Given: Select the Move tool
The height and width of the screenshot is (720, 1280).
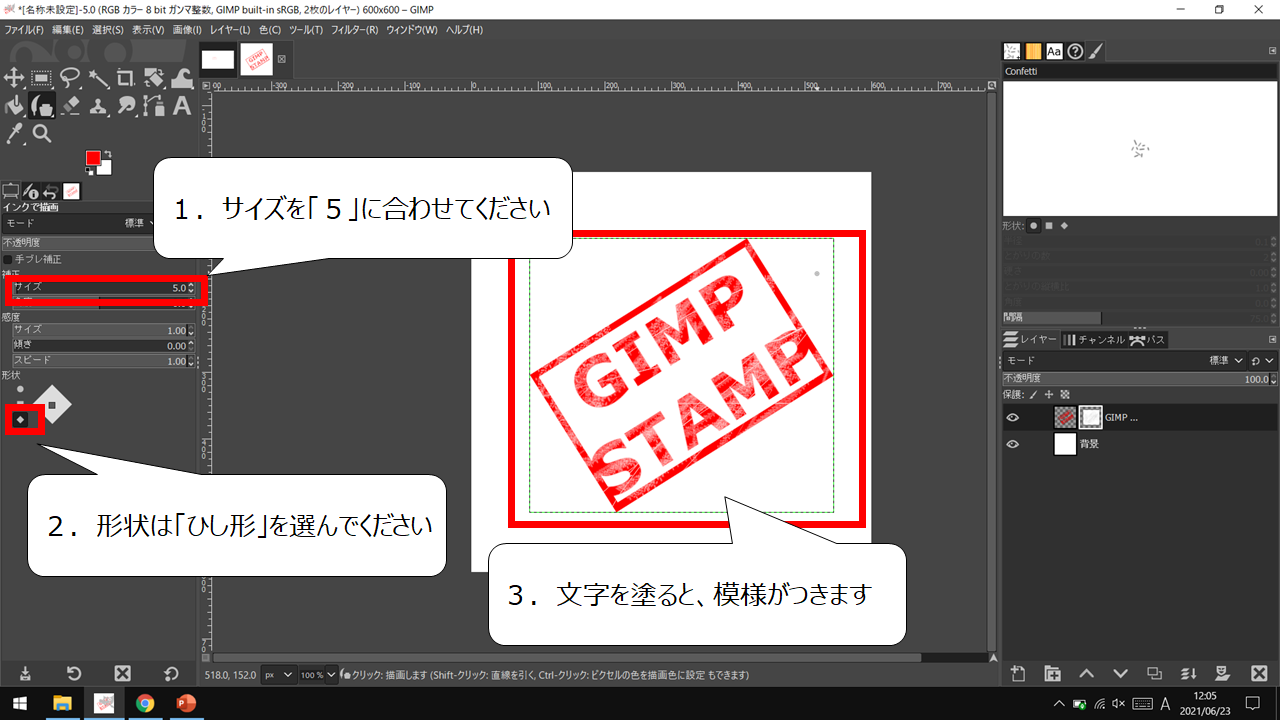Looking at the screenshot, I should click(14, 78).
